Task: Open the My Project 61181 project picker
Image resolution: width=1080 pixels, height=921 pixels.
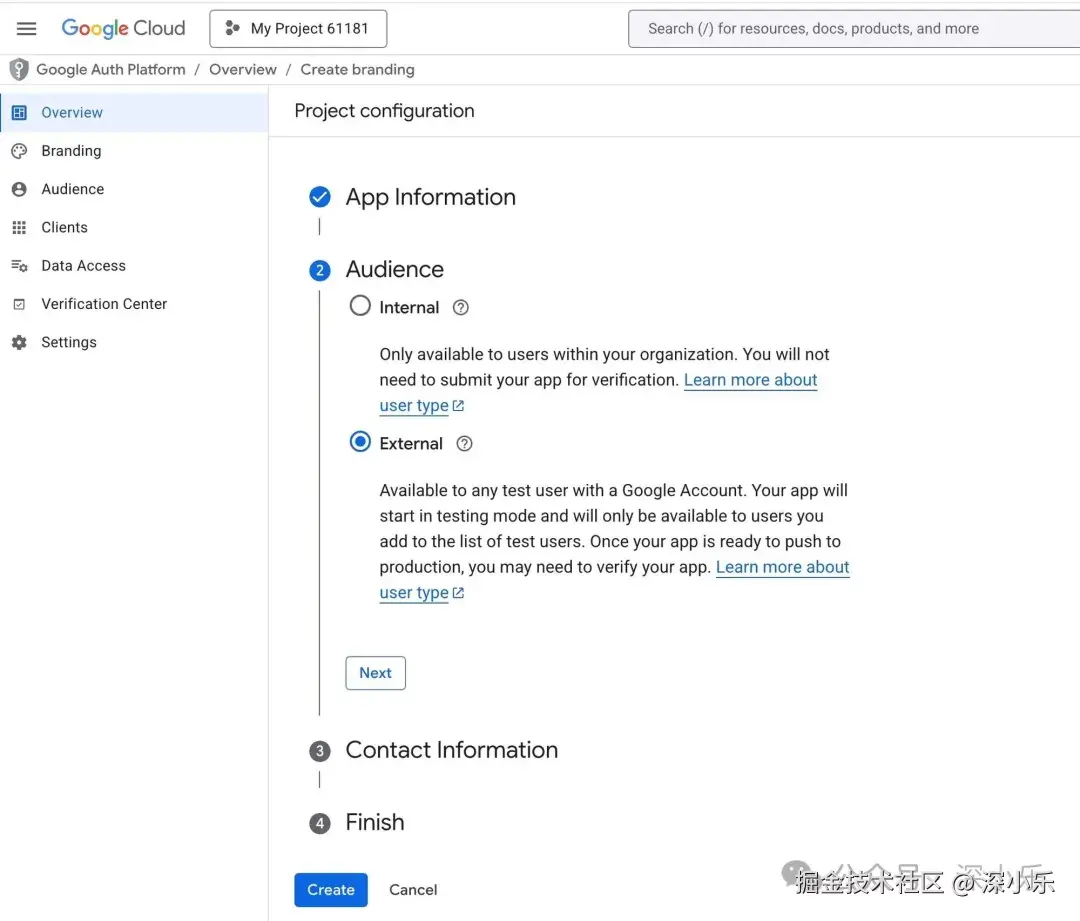Action: [298, 29]
